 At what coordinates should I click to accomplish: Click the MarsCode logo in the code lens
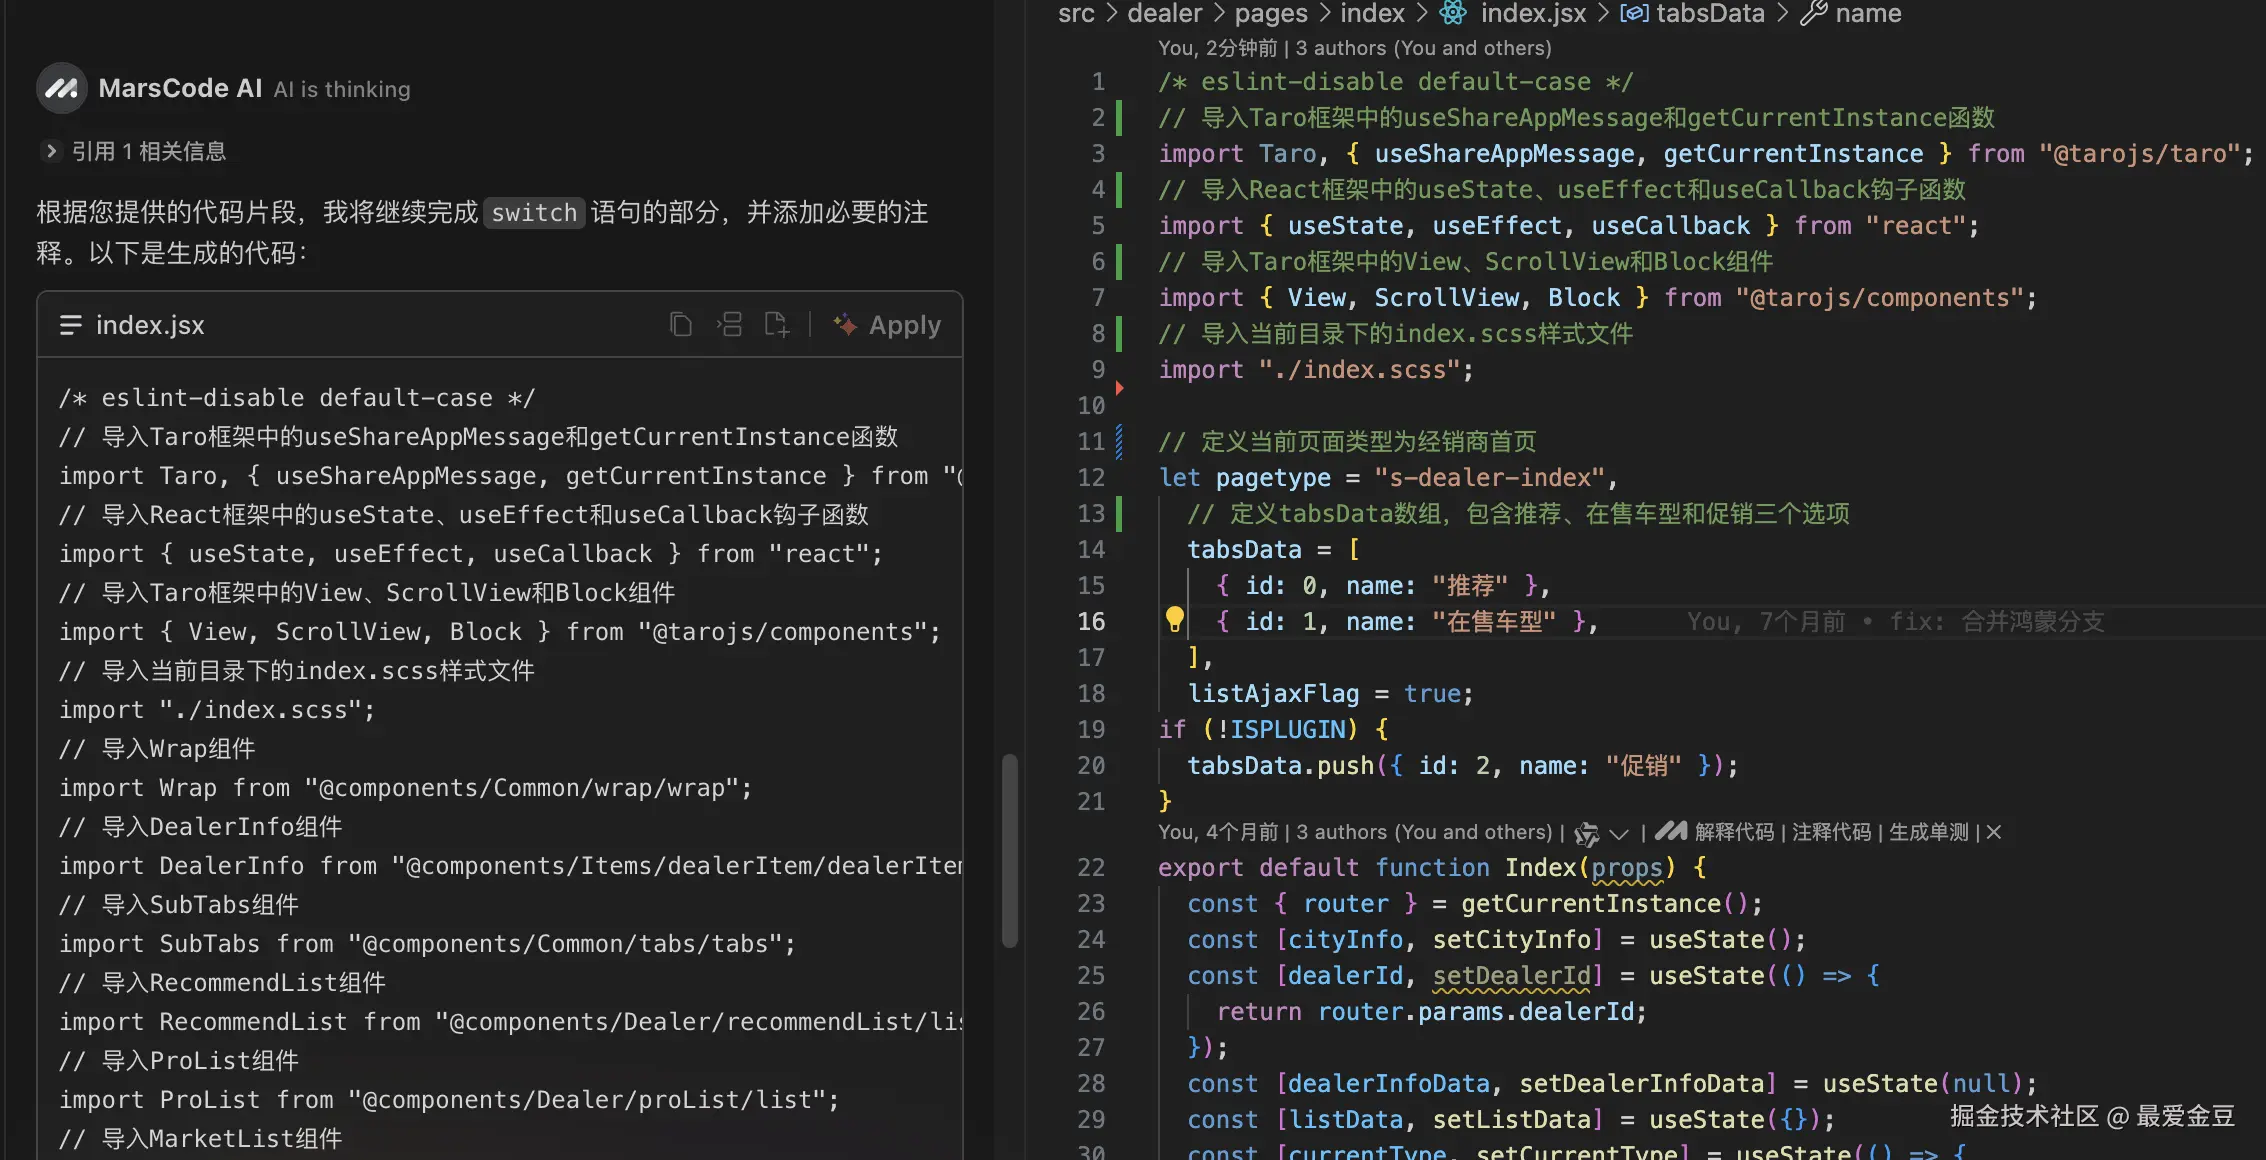[1670, 832]
